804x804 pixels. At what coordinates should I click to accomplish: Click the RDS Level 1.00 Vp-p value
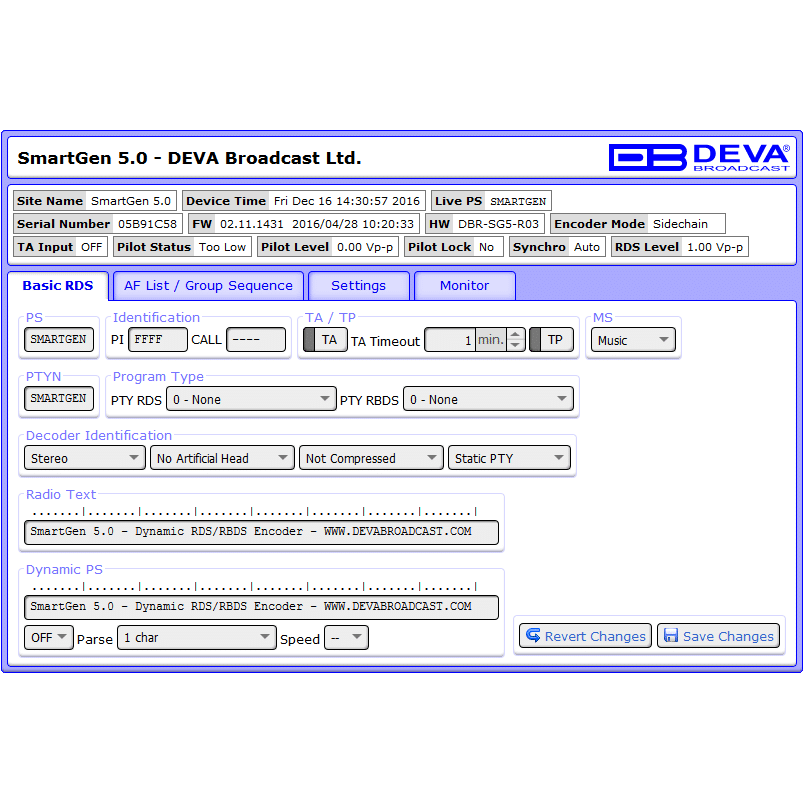click(715, 247)
